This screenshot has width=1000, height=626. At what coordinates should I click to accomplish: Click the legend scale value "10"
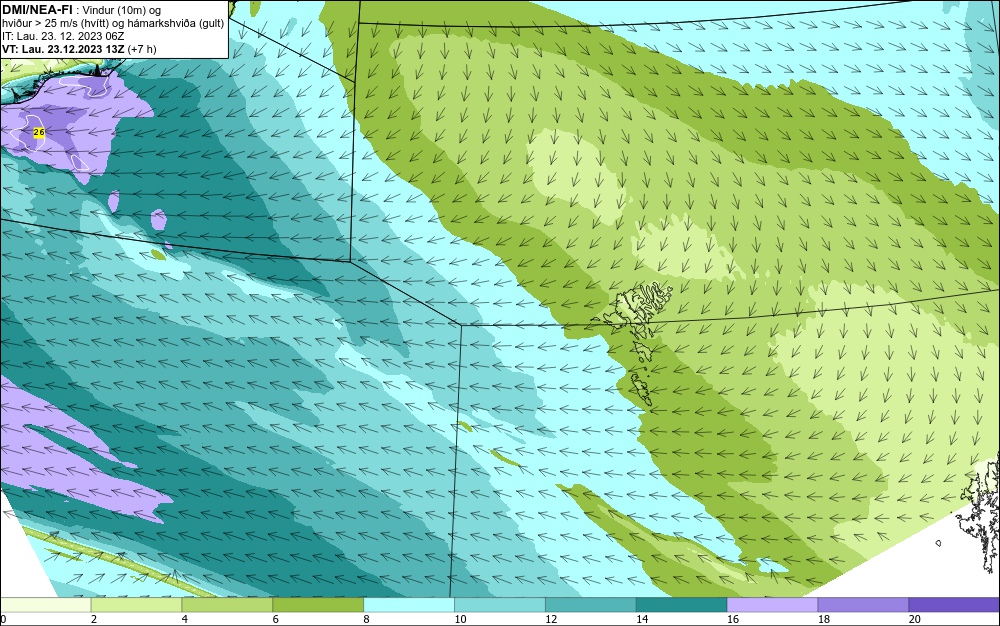[x=460, y=619]
